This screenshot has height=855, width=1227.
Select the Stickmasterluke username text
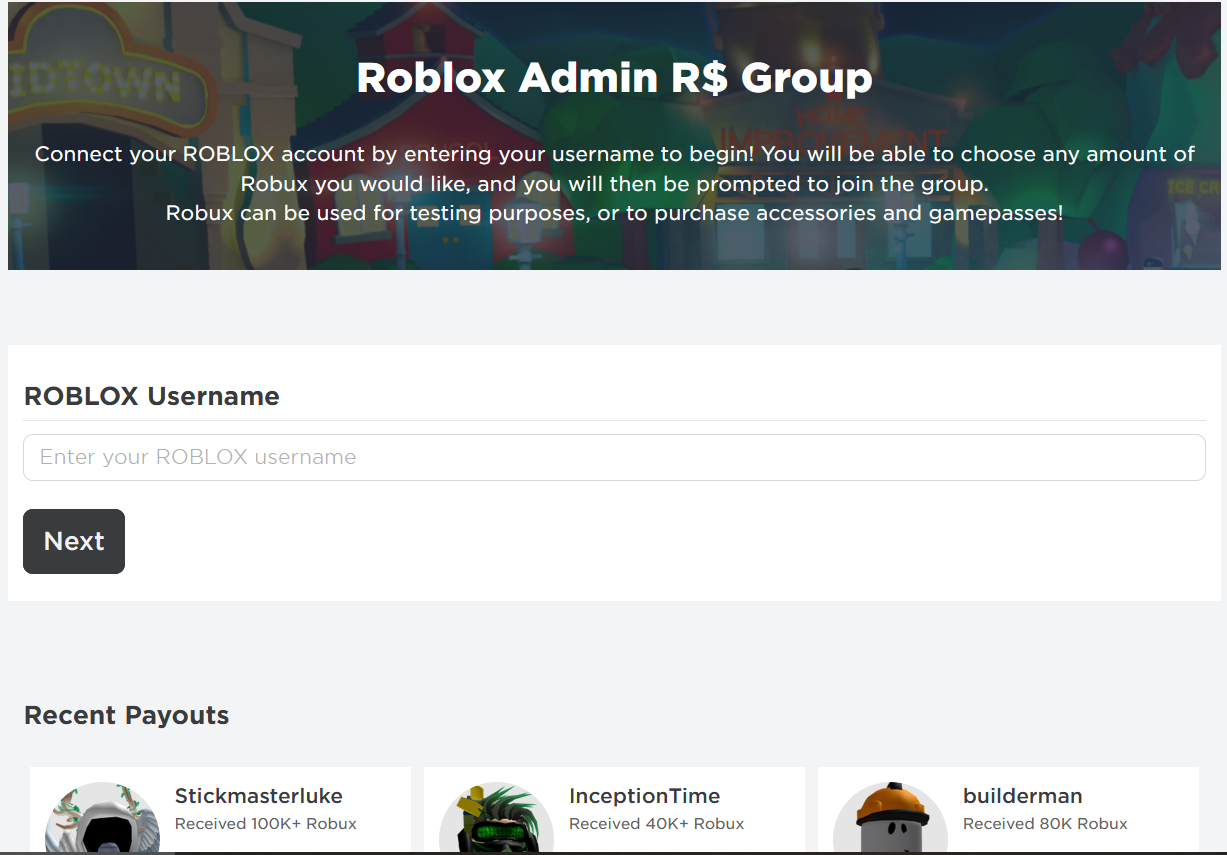(259, 796)
